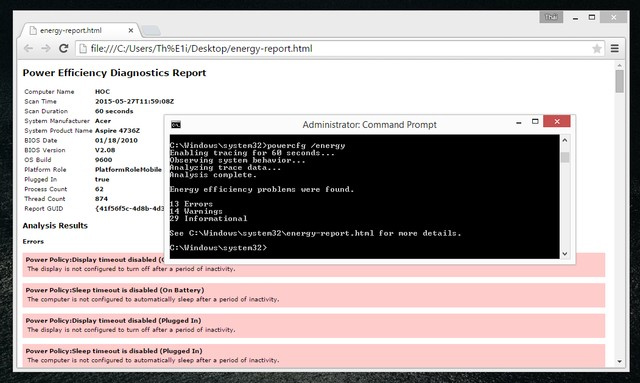Click Command Prompt scrollbar down arrow
This screenshot has height=383, width=640.
pos(565,254)
